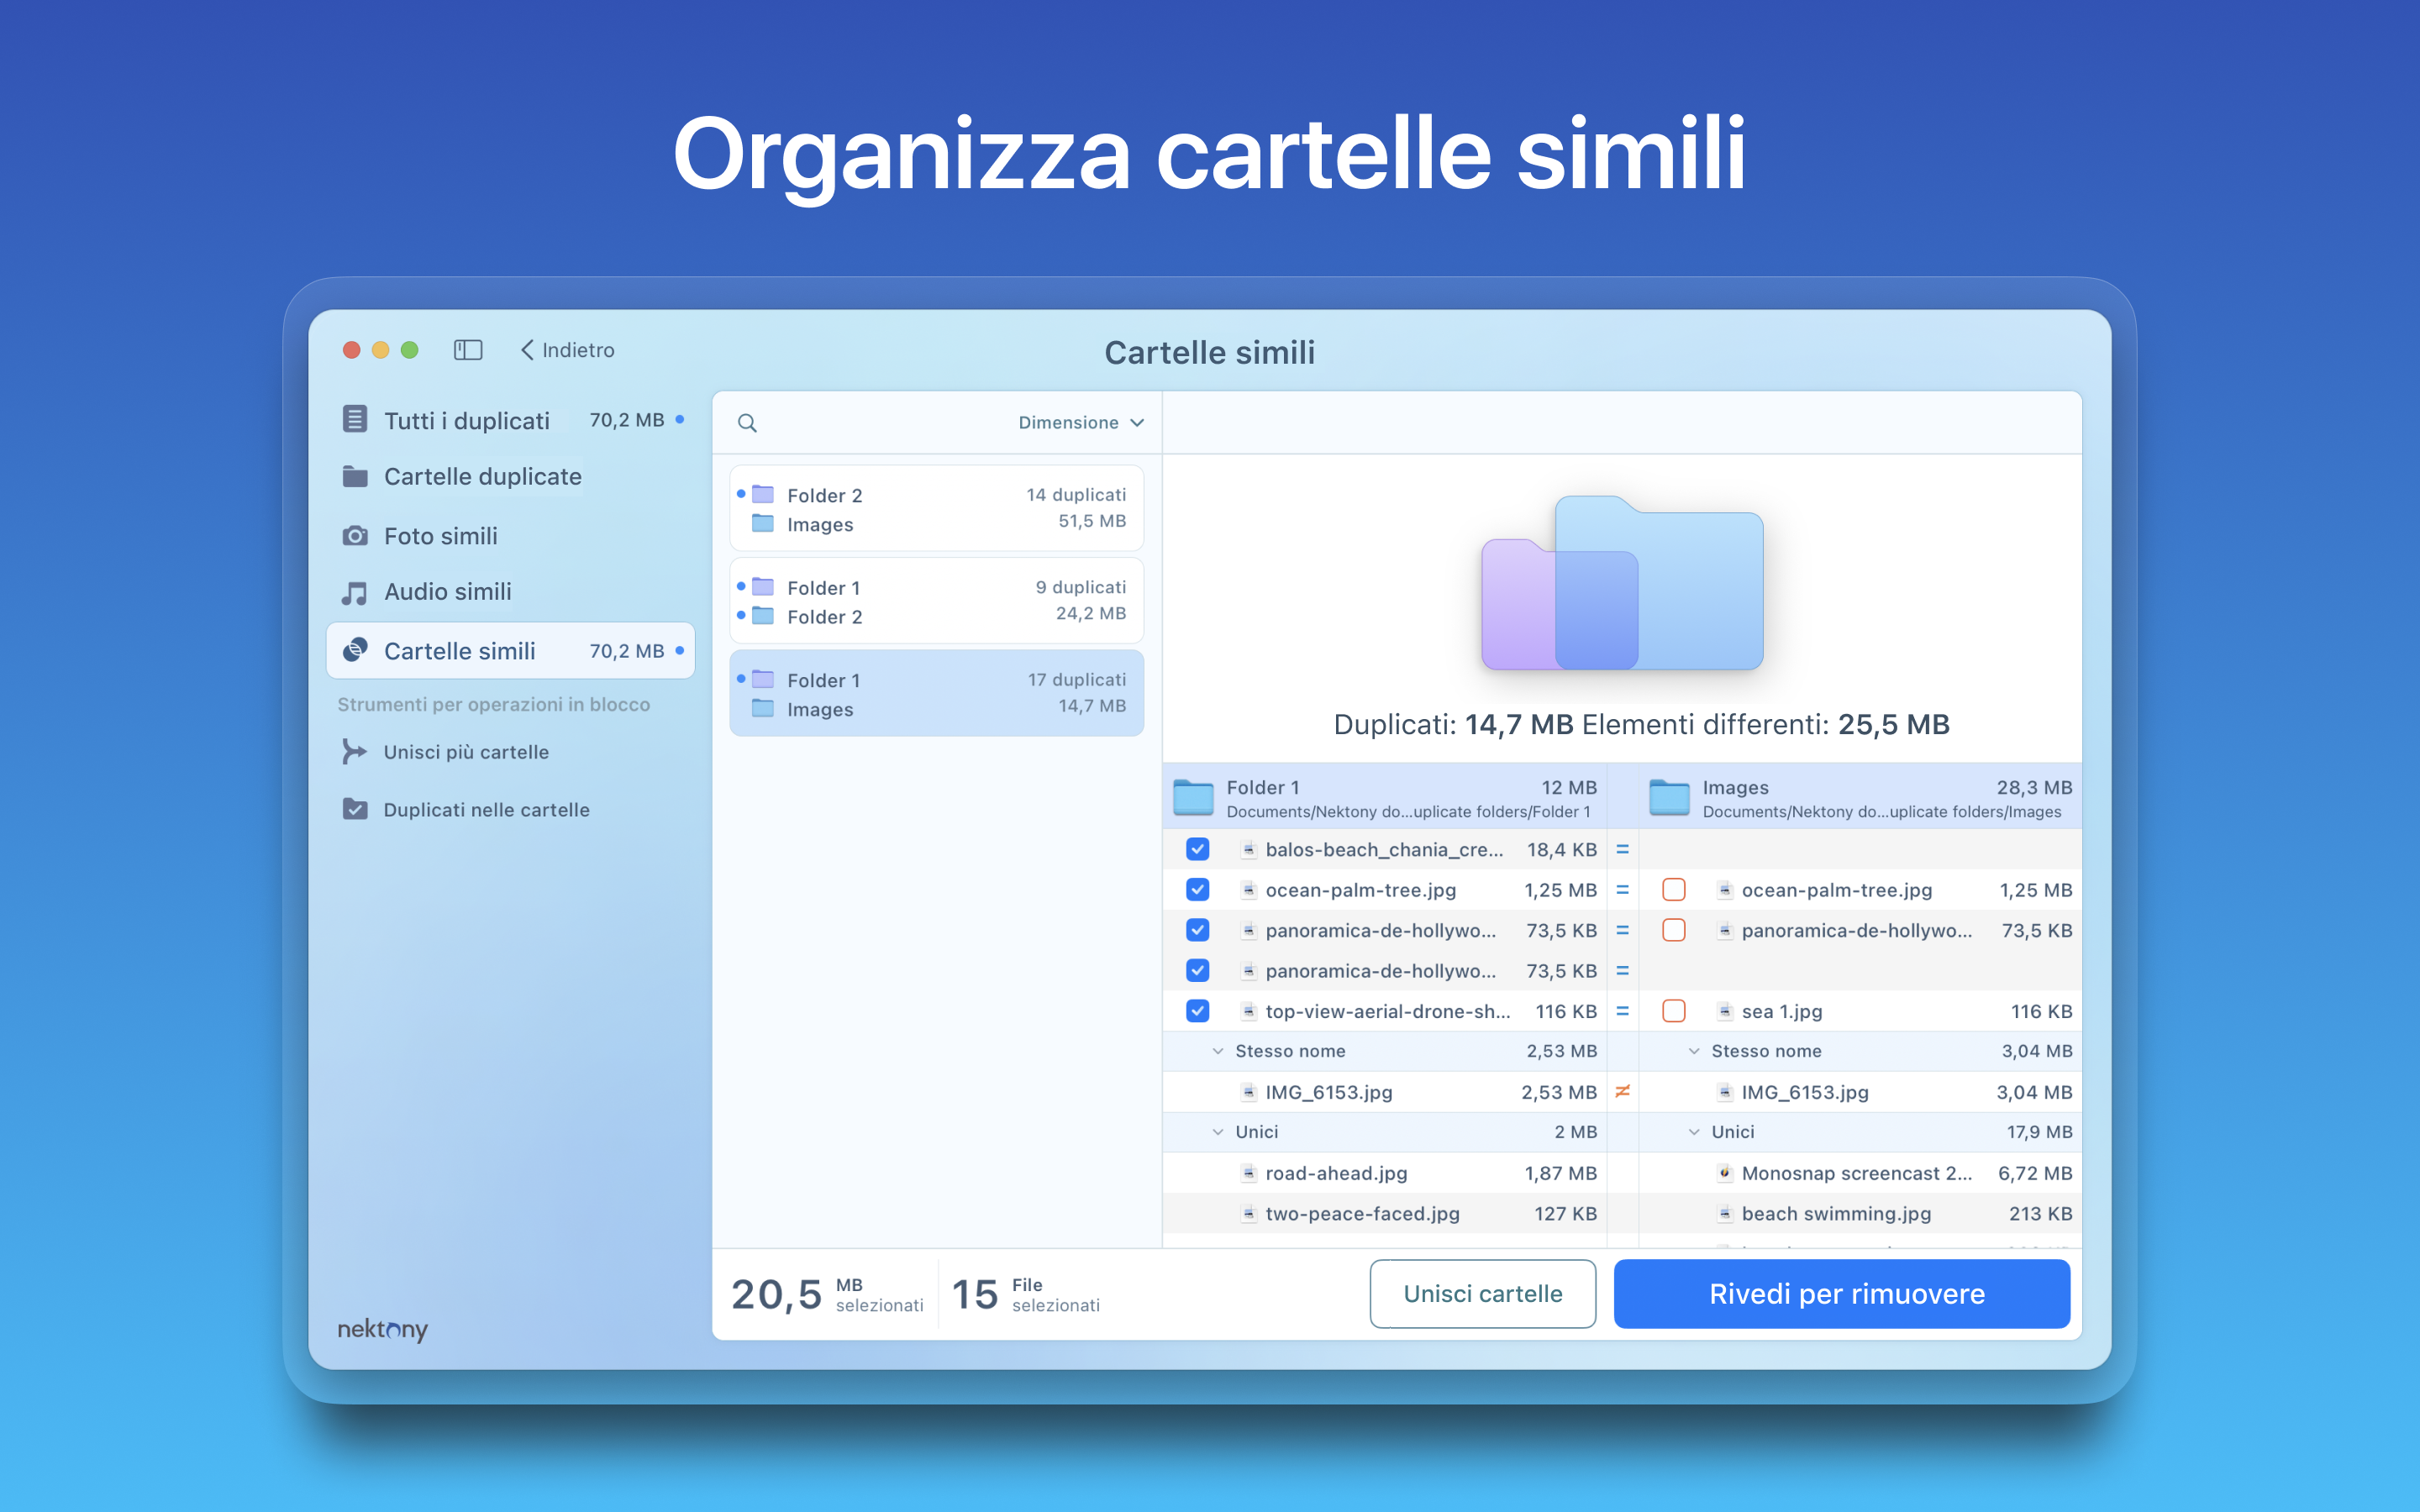
Task: Click Rivedi per rimuovere button
Action: [x=1841, y=1294]
